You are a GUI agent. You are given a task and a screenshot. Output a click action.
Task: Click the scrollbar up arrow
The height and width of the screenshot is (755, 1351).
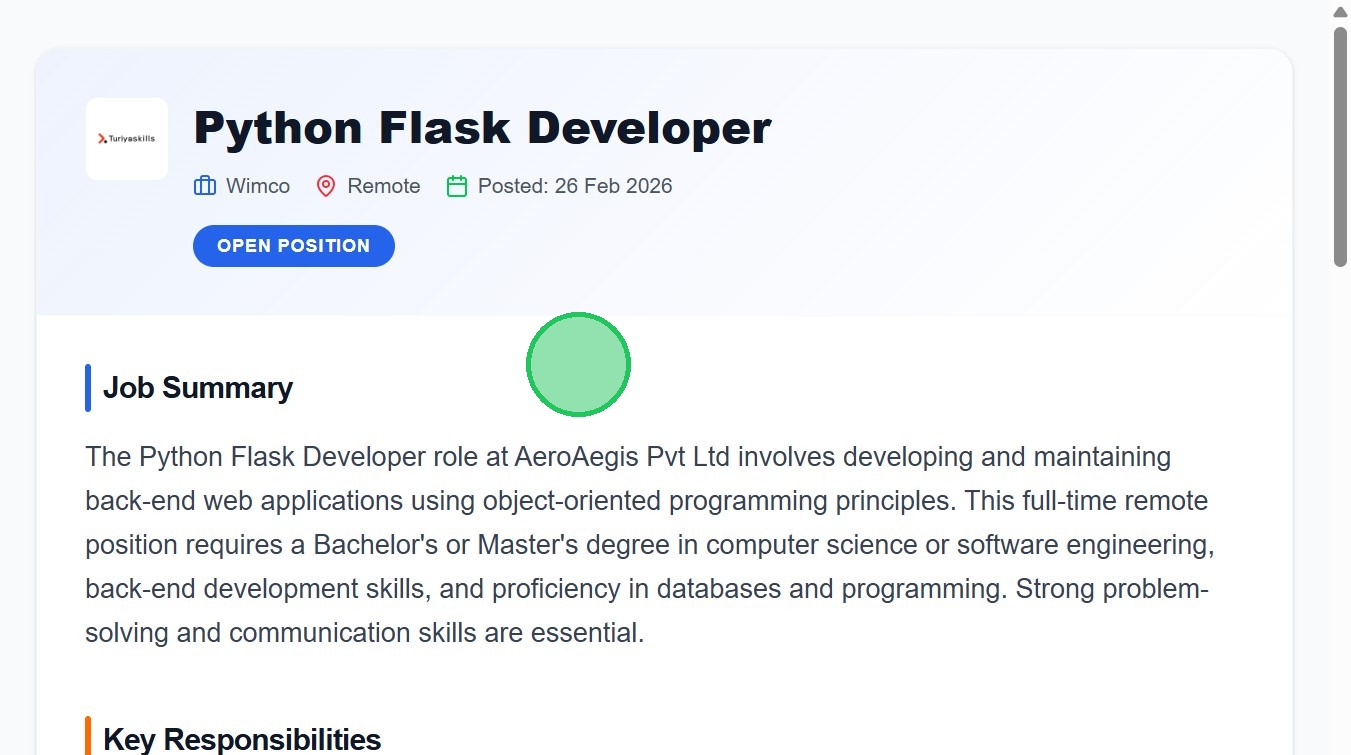point(1340,12)
